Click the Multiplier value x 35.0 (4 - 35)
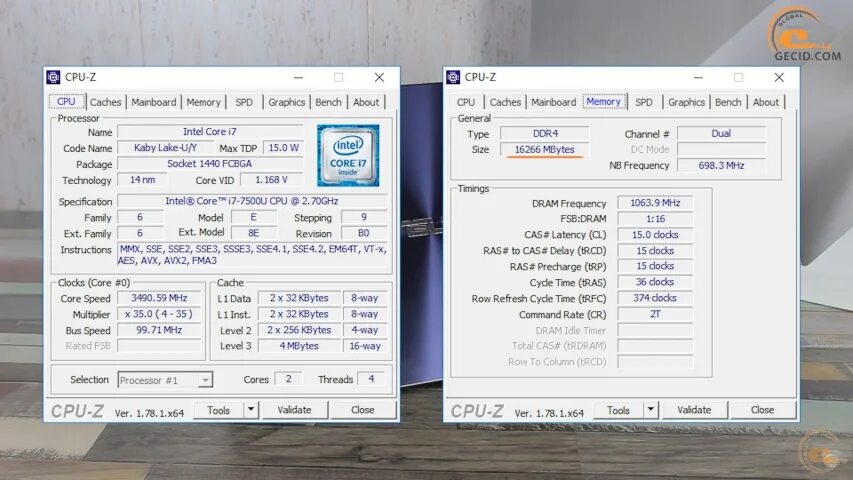 tap(159, 314)
